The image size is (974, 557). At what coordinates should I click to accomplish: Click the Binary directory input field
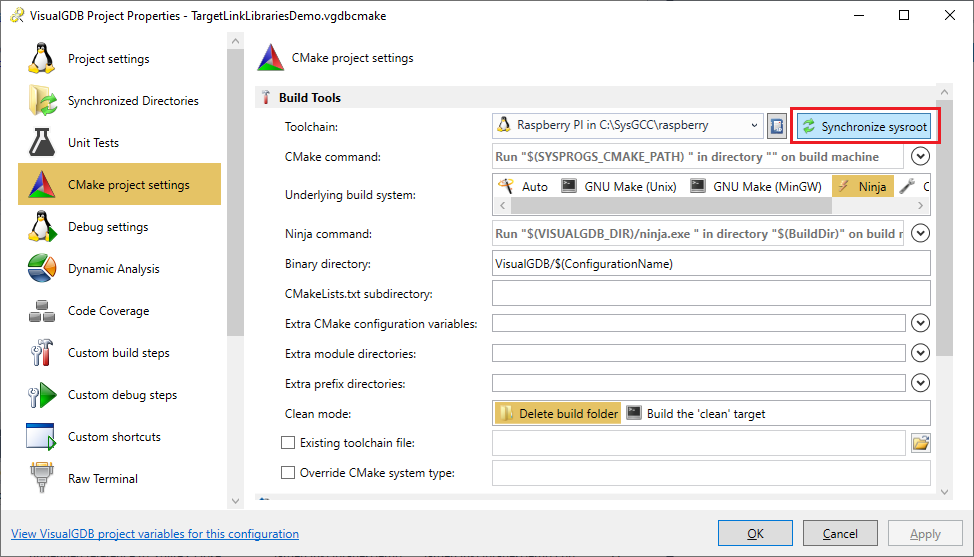(x=711, y=263)
